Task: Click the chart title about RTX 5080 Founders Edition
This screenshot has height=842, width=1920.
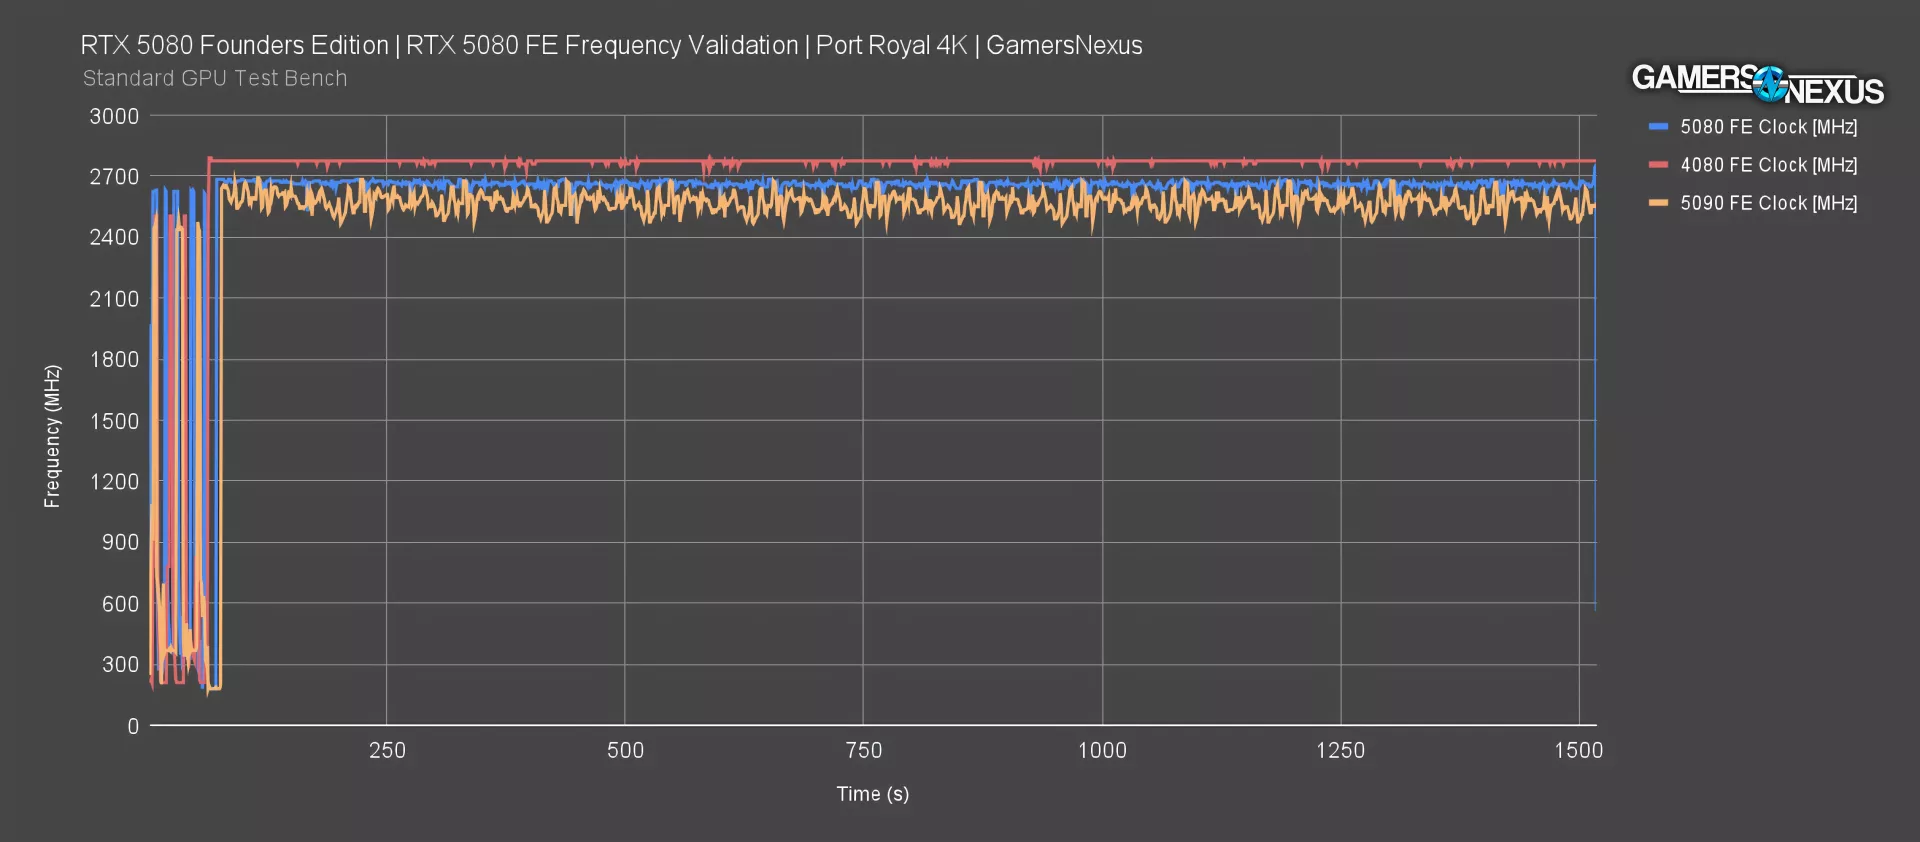Action: click(x=611, y=46)
